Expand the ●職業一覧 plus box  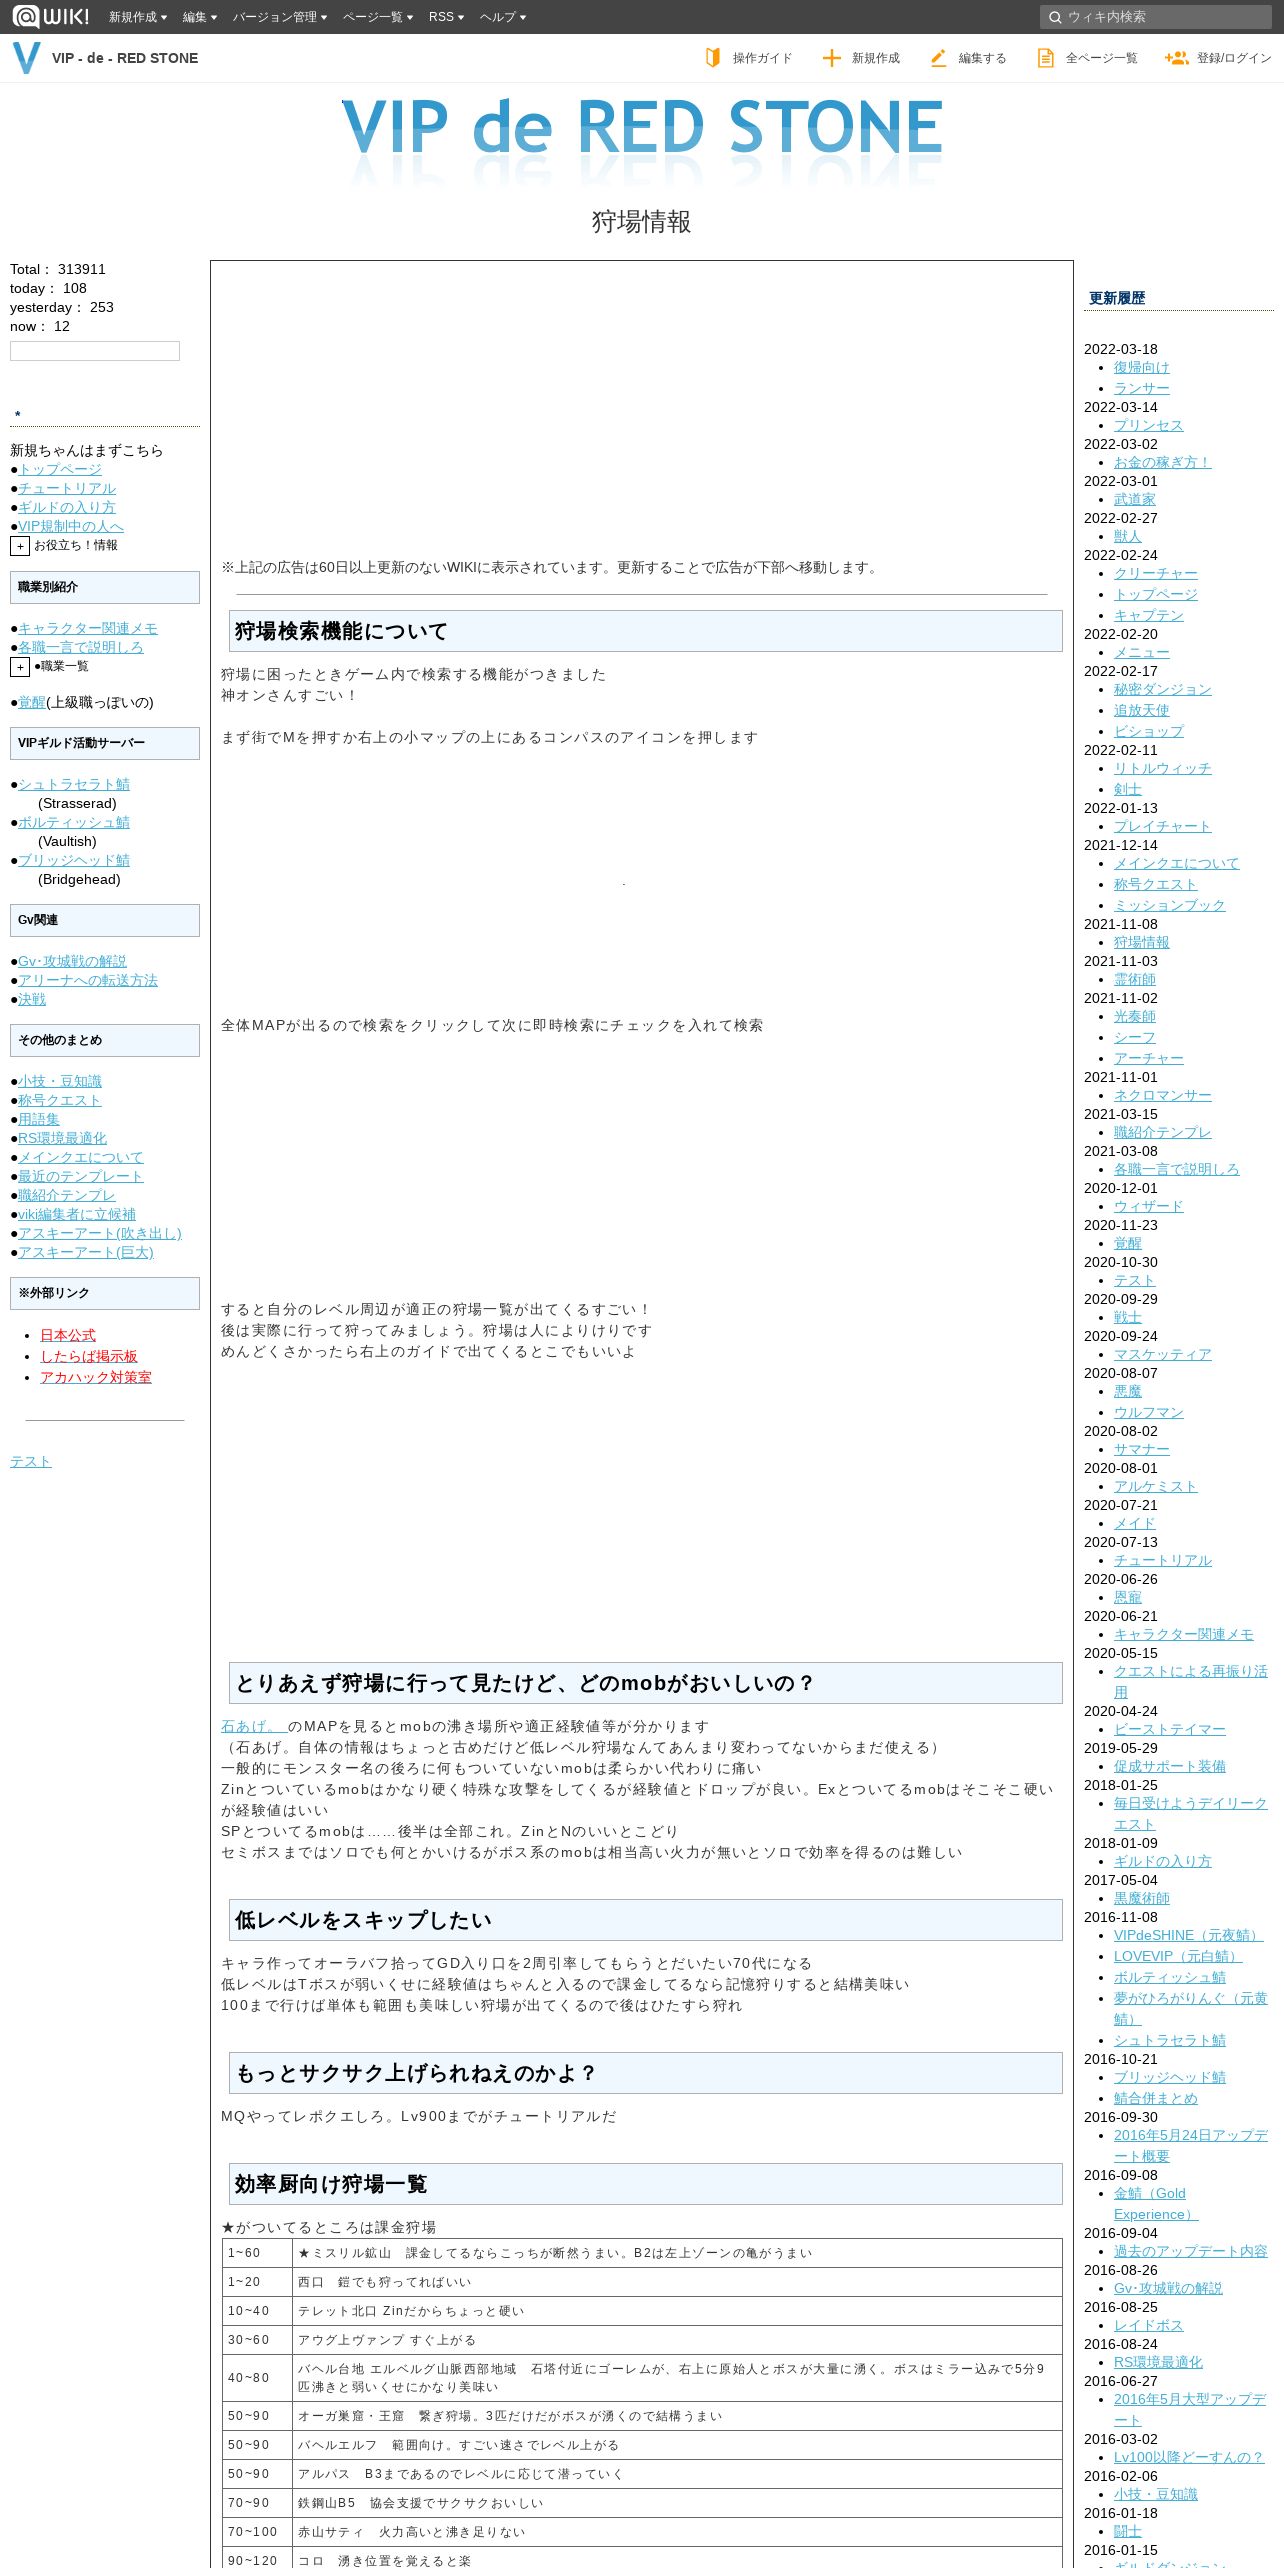[x=19, y=667]
